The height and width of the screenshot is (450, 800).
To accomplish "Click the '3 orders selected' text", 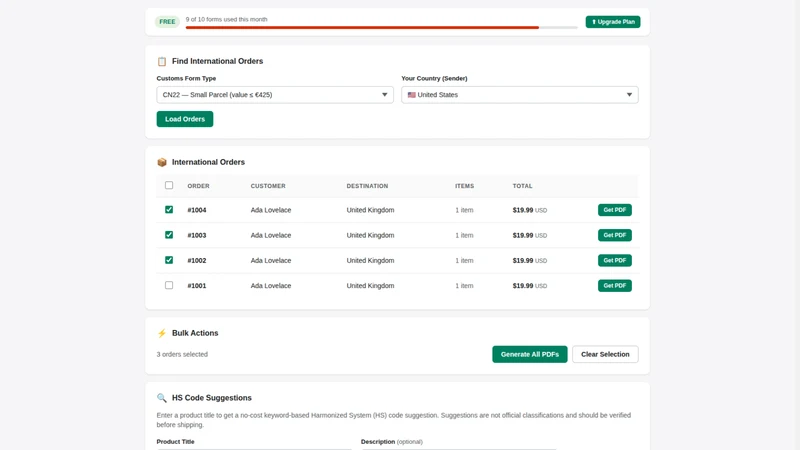I will (x=182, y=354).
